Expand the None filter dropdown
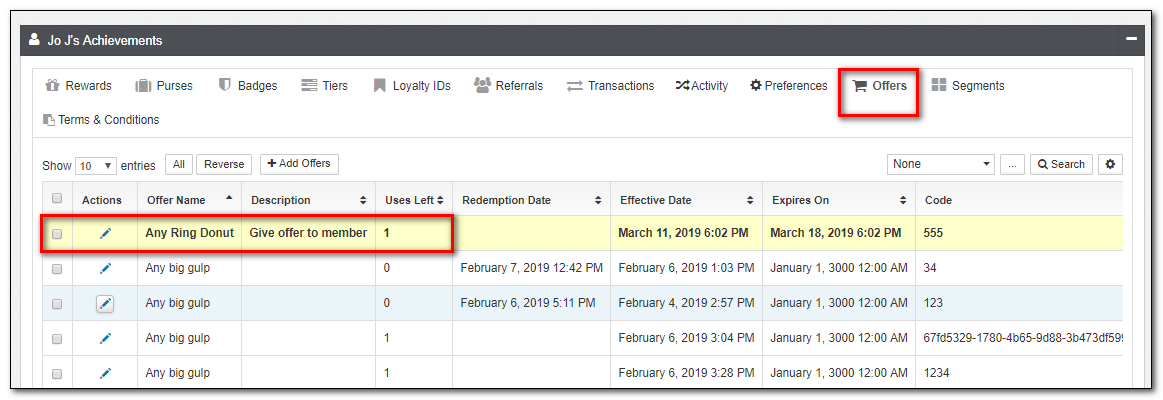The image size is (1163, 400). pyautogui.click(x=940, y=164)
